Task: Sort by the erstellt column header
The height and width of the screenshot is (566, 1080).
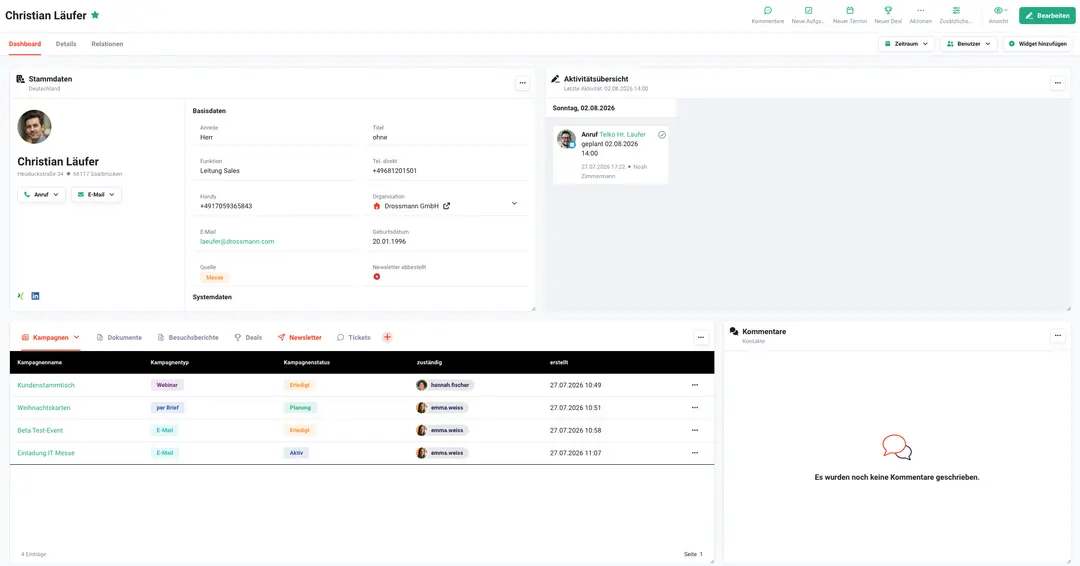Action: point(559,362)
